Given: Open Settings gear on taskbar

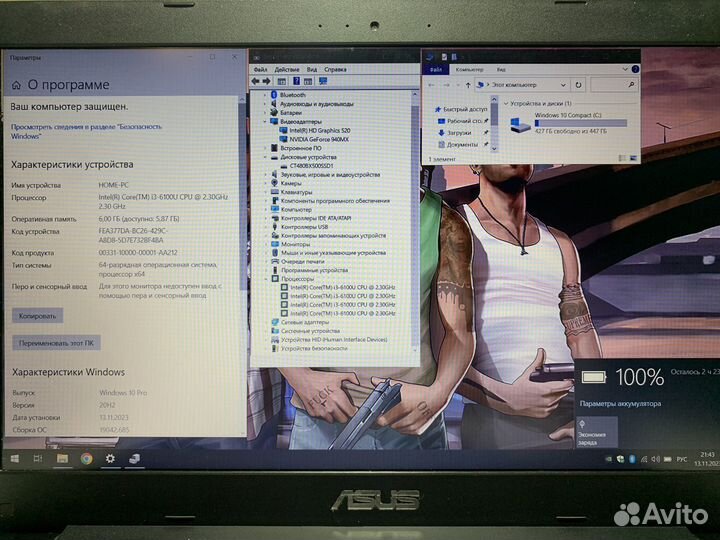Looking at the screenshot, I should click(110, 458).
